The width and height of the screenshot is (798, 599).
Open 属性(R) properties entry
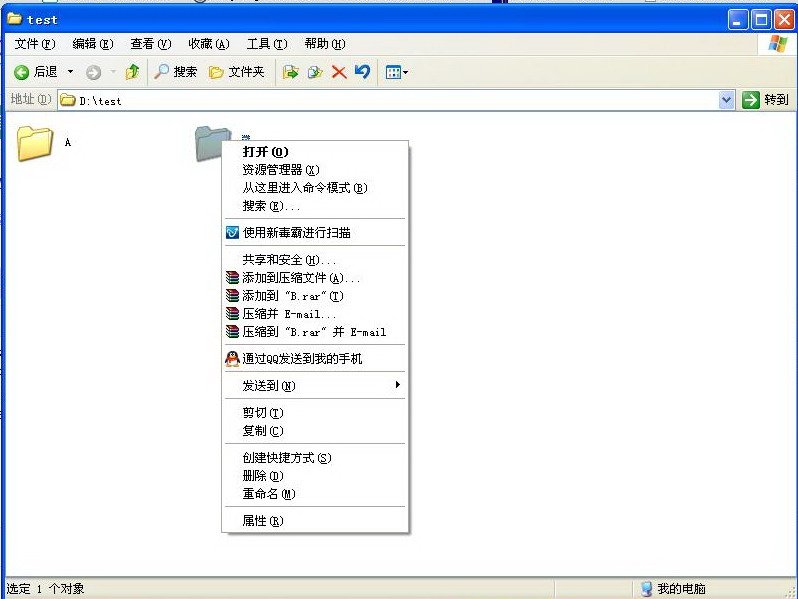(315, 521)
